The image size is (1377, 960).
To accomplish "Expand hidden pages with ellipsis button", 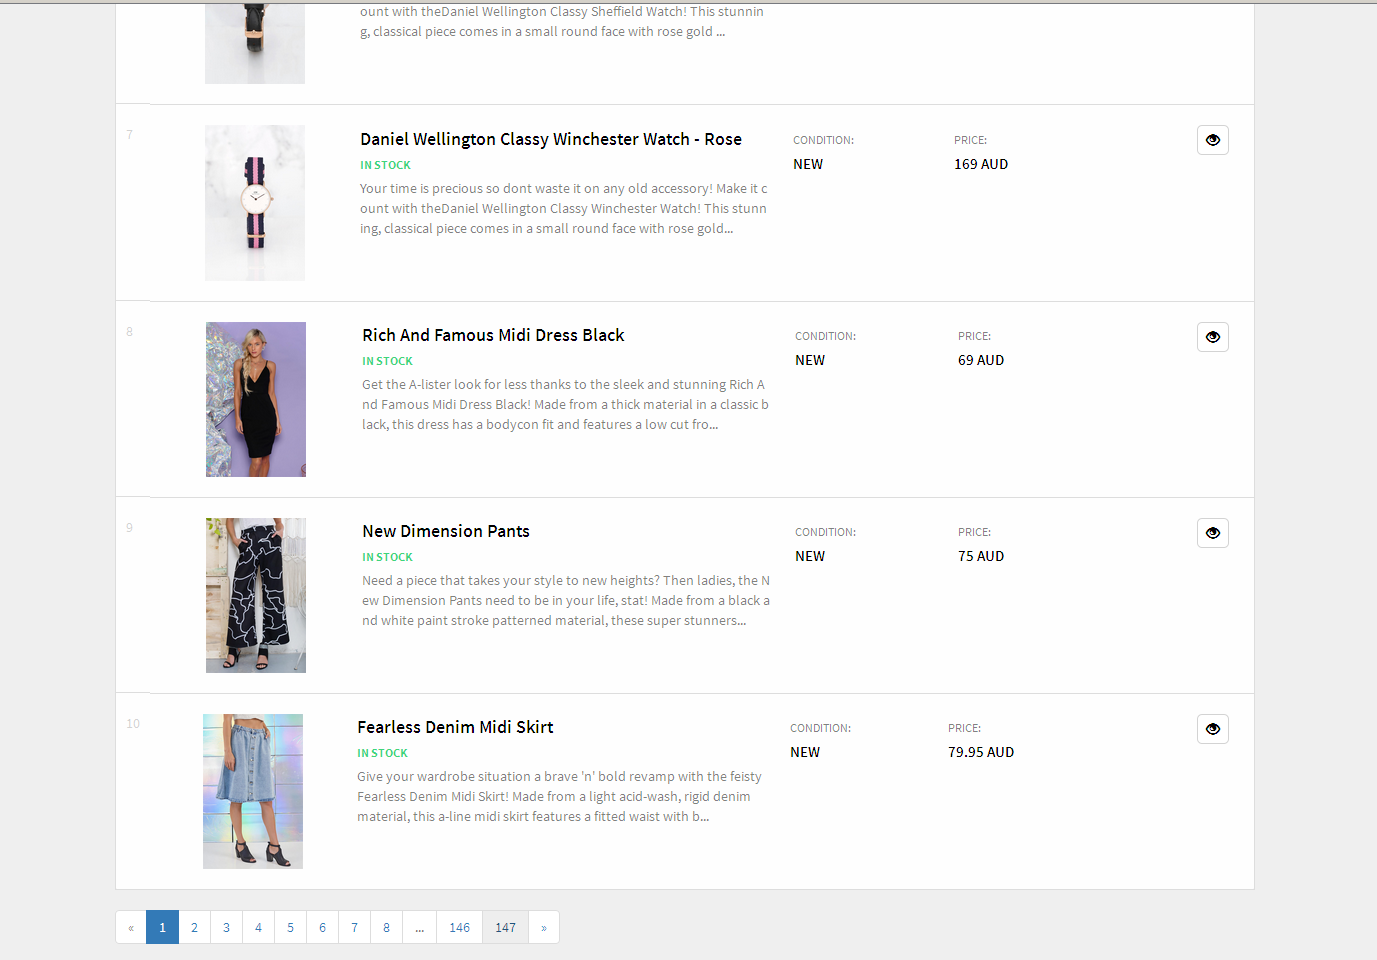I will pyautogui.click(x=419, y=927).
